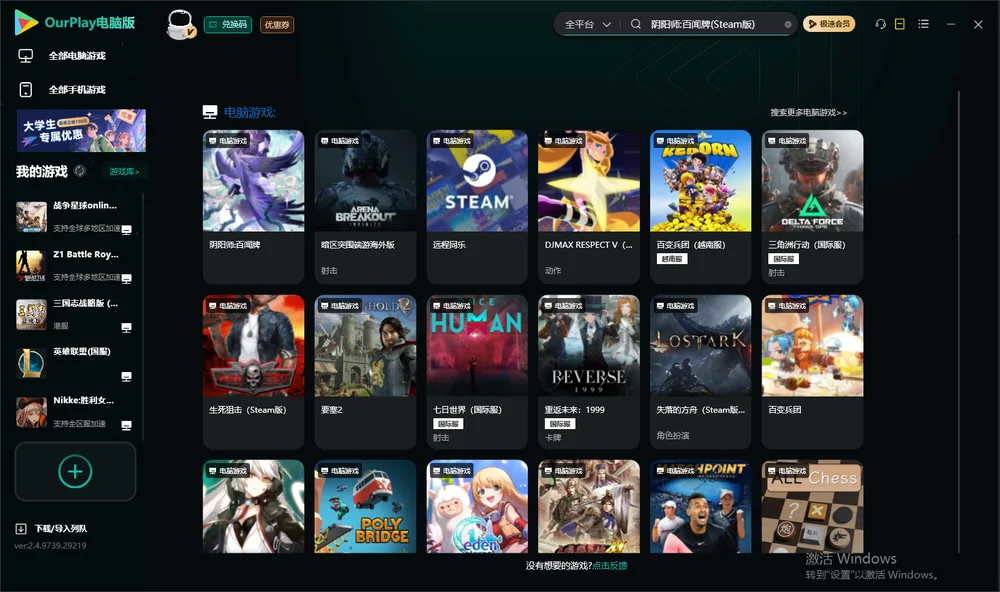The height and width of the screenshot is (592, 1000).
Task: Open the DJMAX RESPECT V card
Action: tap(589, 207)
